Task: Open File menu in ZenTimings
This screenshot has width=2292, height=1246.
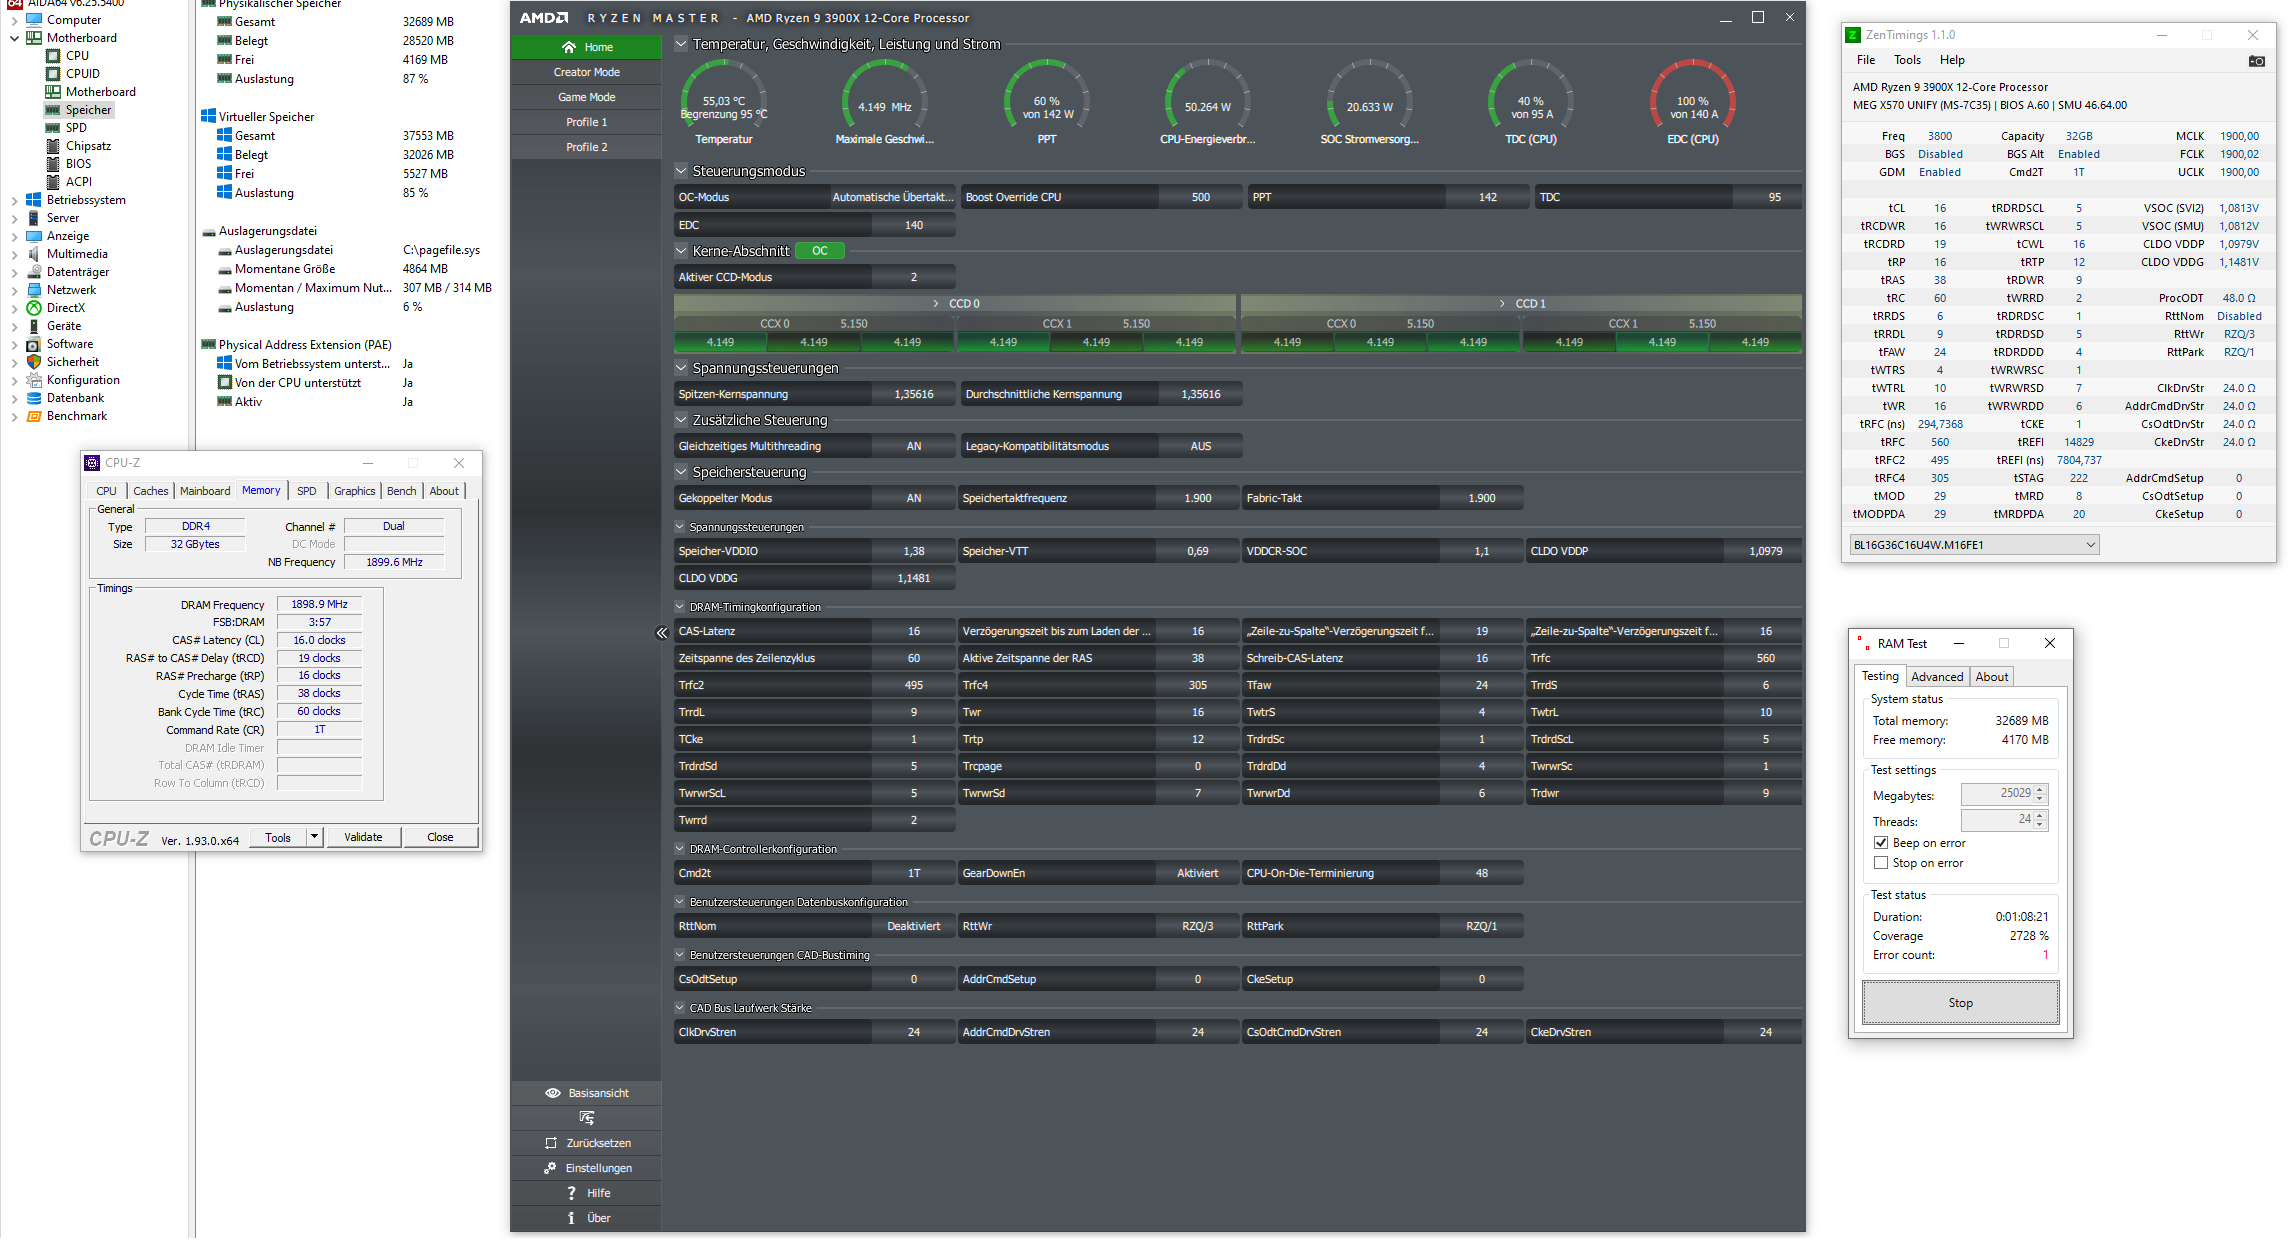Action: click(x=1866, y=60)
